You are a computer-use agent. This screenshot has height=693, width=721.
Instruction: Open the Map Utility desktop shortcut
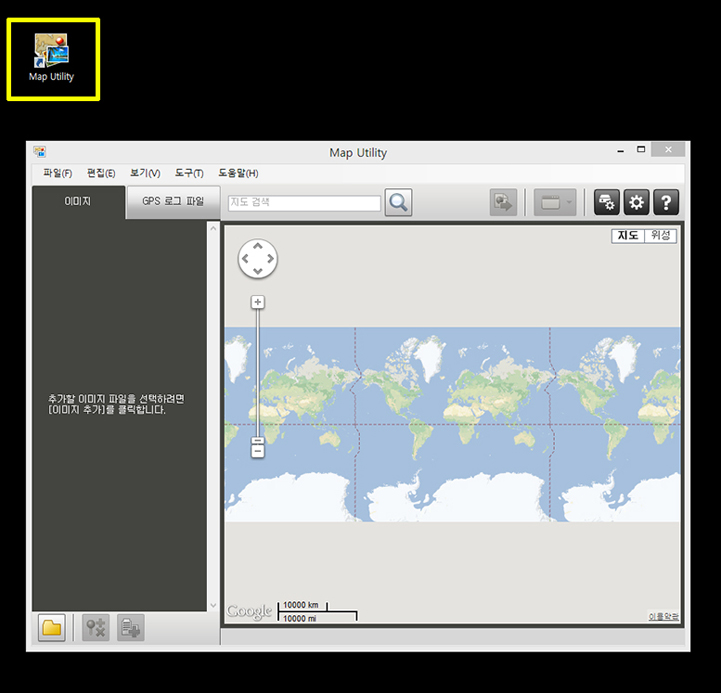coord(52,58)
